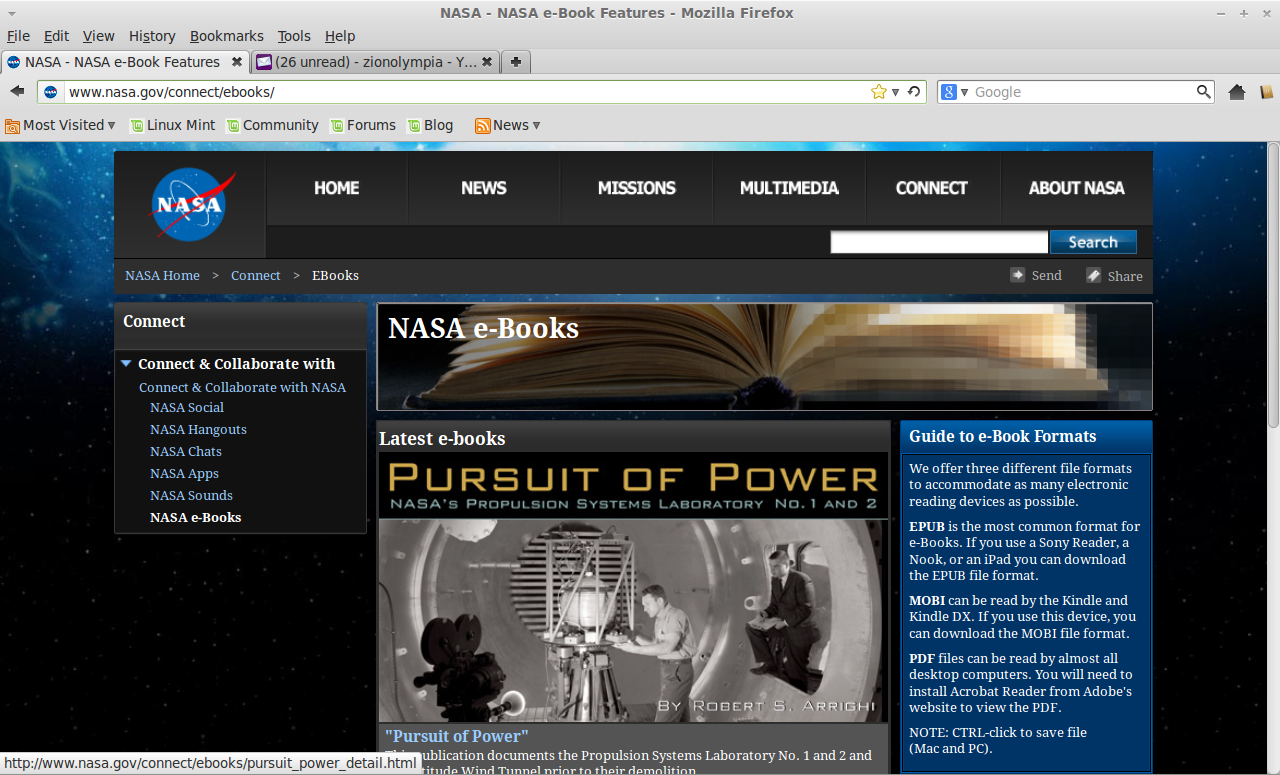
Task: Click the Forums bookmark icon
Action: tap(337, 126)
